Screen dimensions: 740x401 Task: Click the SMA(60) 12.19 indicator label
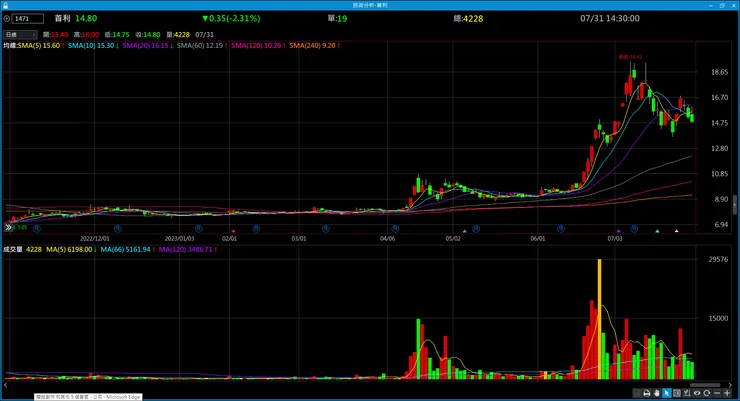[x=202, y=46]
